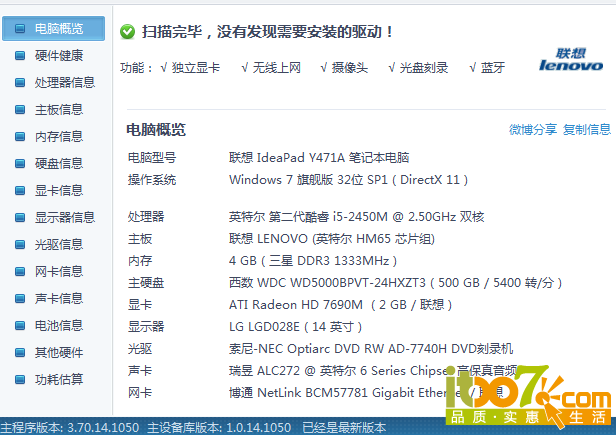
Task: Click 主设备库版本 1.0.14.1050 in status bar
Action: pos(219,427)
